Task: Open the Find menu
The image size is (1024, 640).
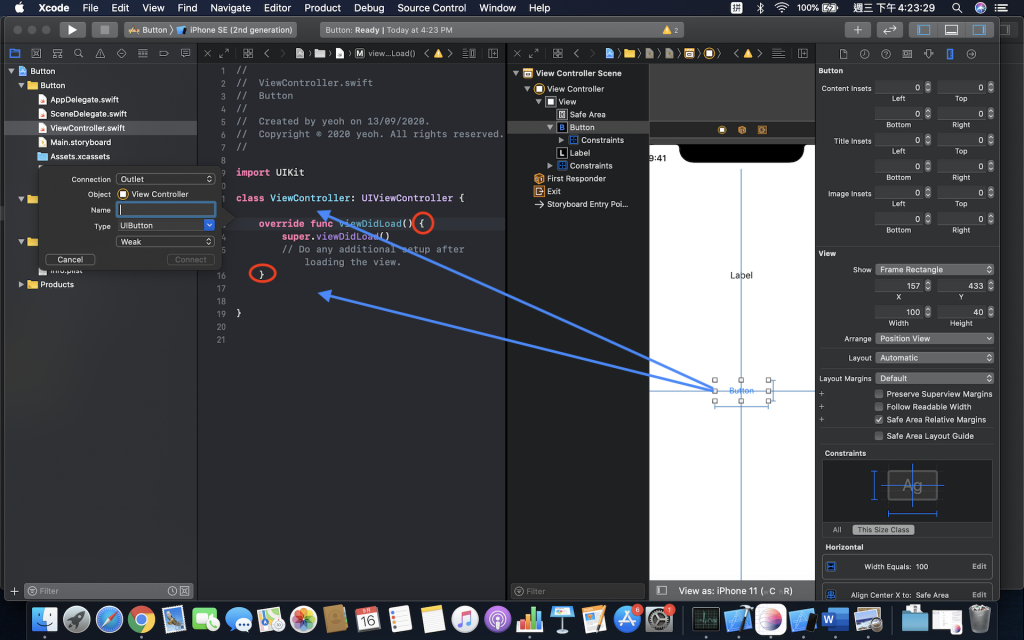Action: 187,8
